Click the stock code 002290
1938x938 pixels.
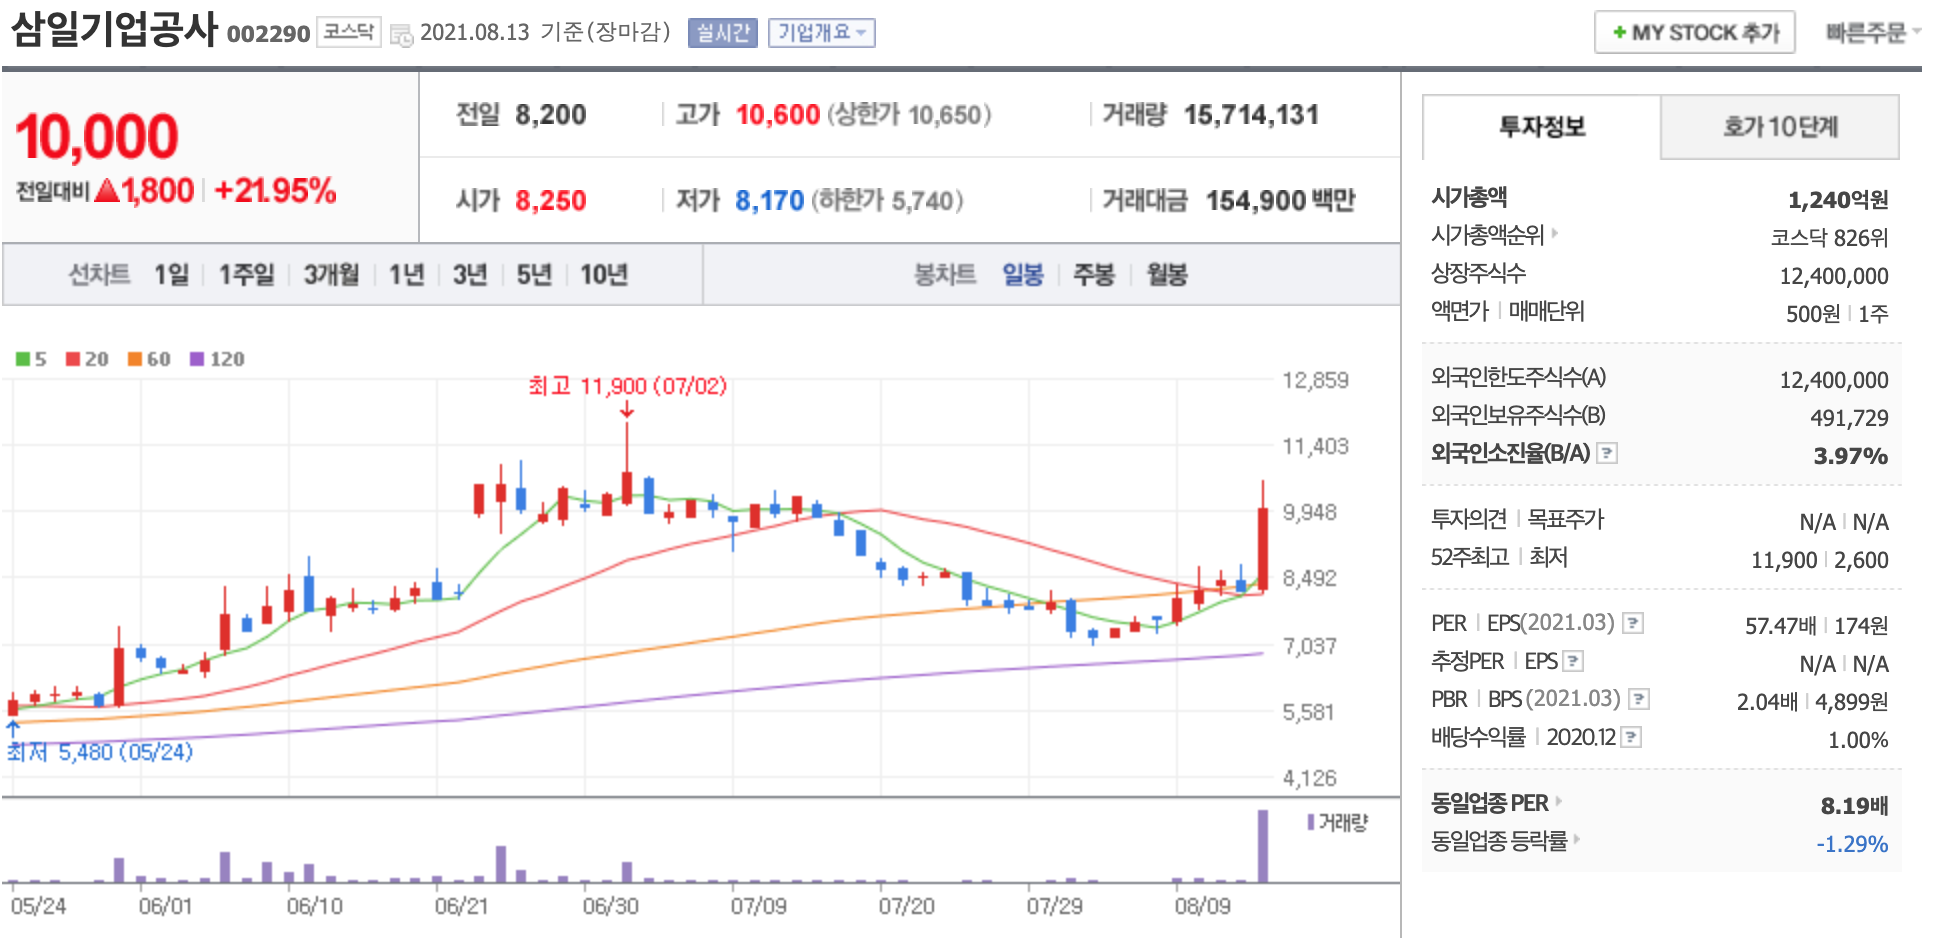tap(268, 34)
